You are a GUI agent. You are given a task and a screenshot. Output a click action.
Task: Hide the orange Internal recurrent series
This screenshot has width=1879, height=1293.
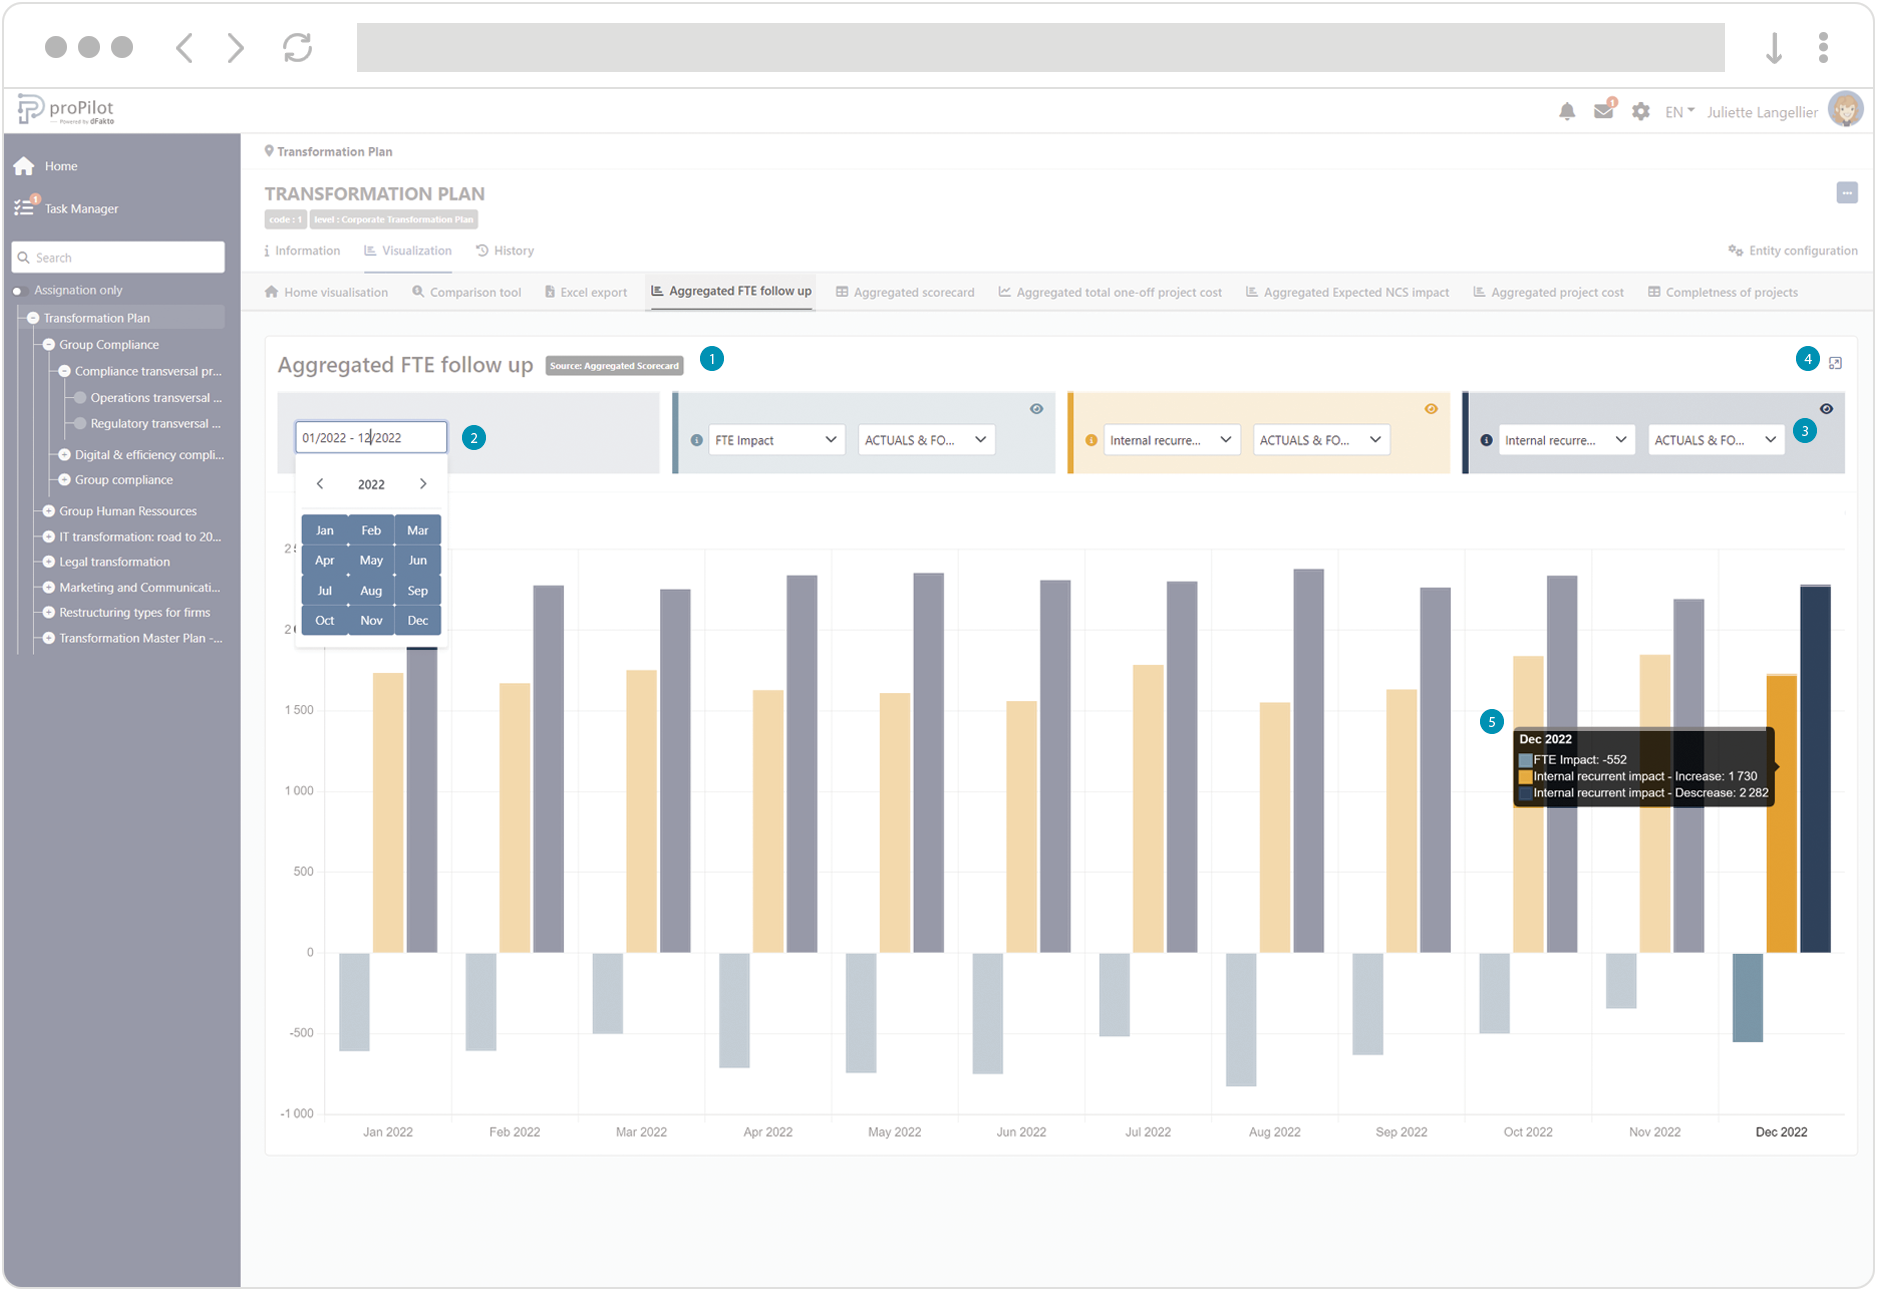pyautogui.click(x=1431, y=409)
